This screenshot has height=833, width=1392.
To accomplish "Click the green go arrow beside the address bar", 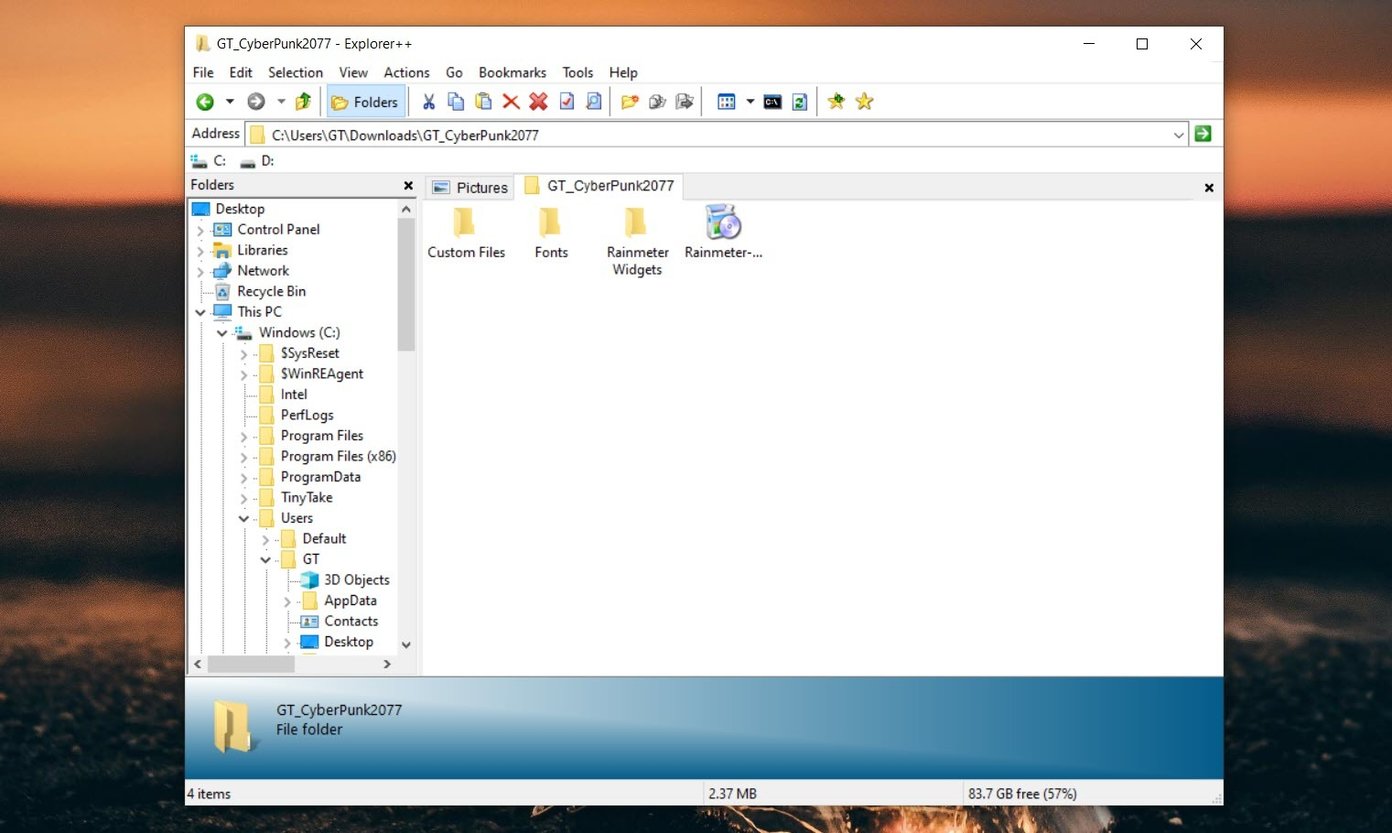I will (x=1202, y=133).
